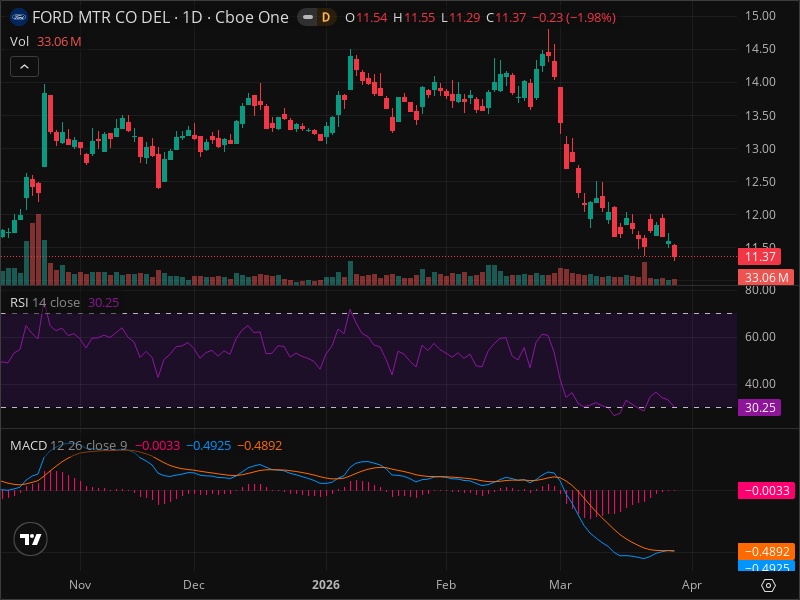Select the MACD 12 26 close 9 legend
This screenshot has height=600, width=800.
(x=68, y=445)
